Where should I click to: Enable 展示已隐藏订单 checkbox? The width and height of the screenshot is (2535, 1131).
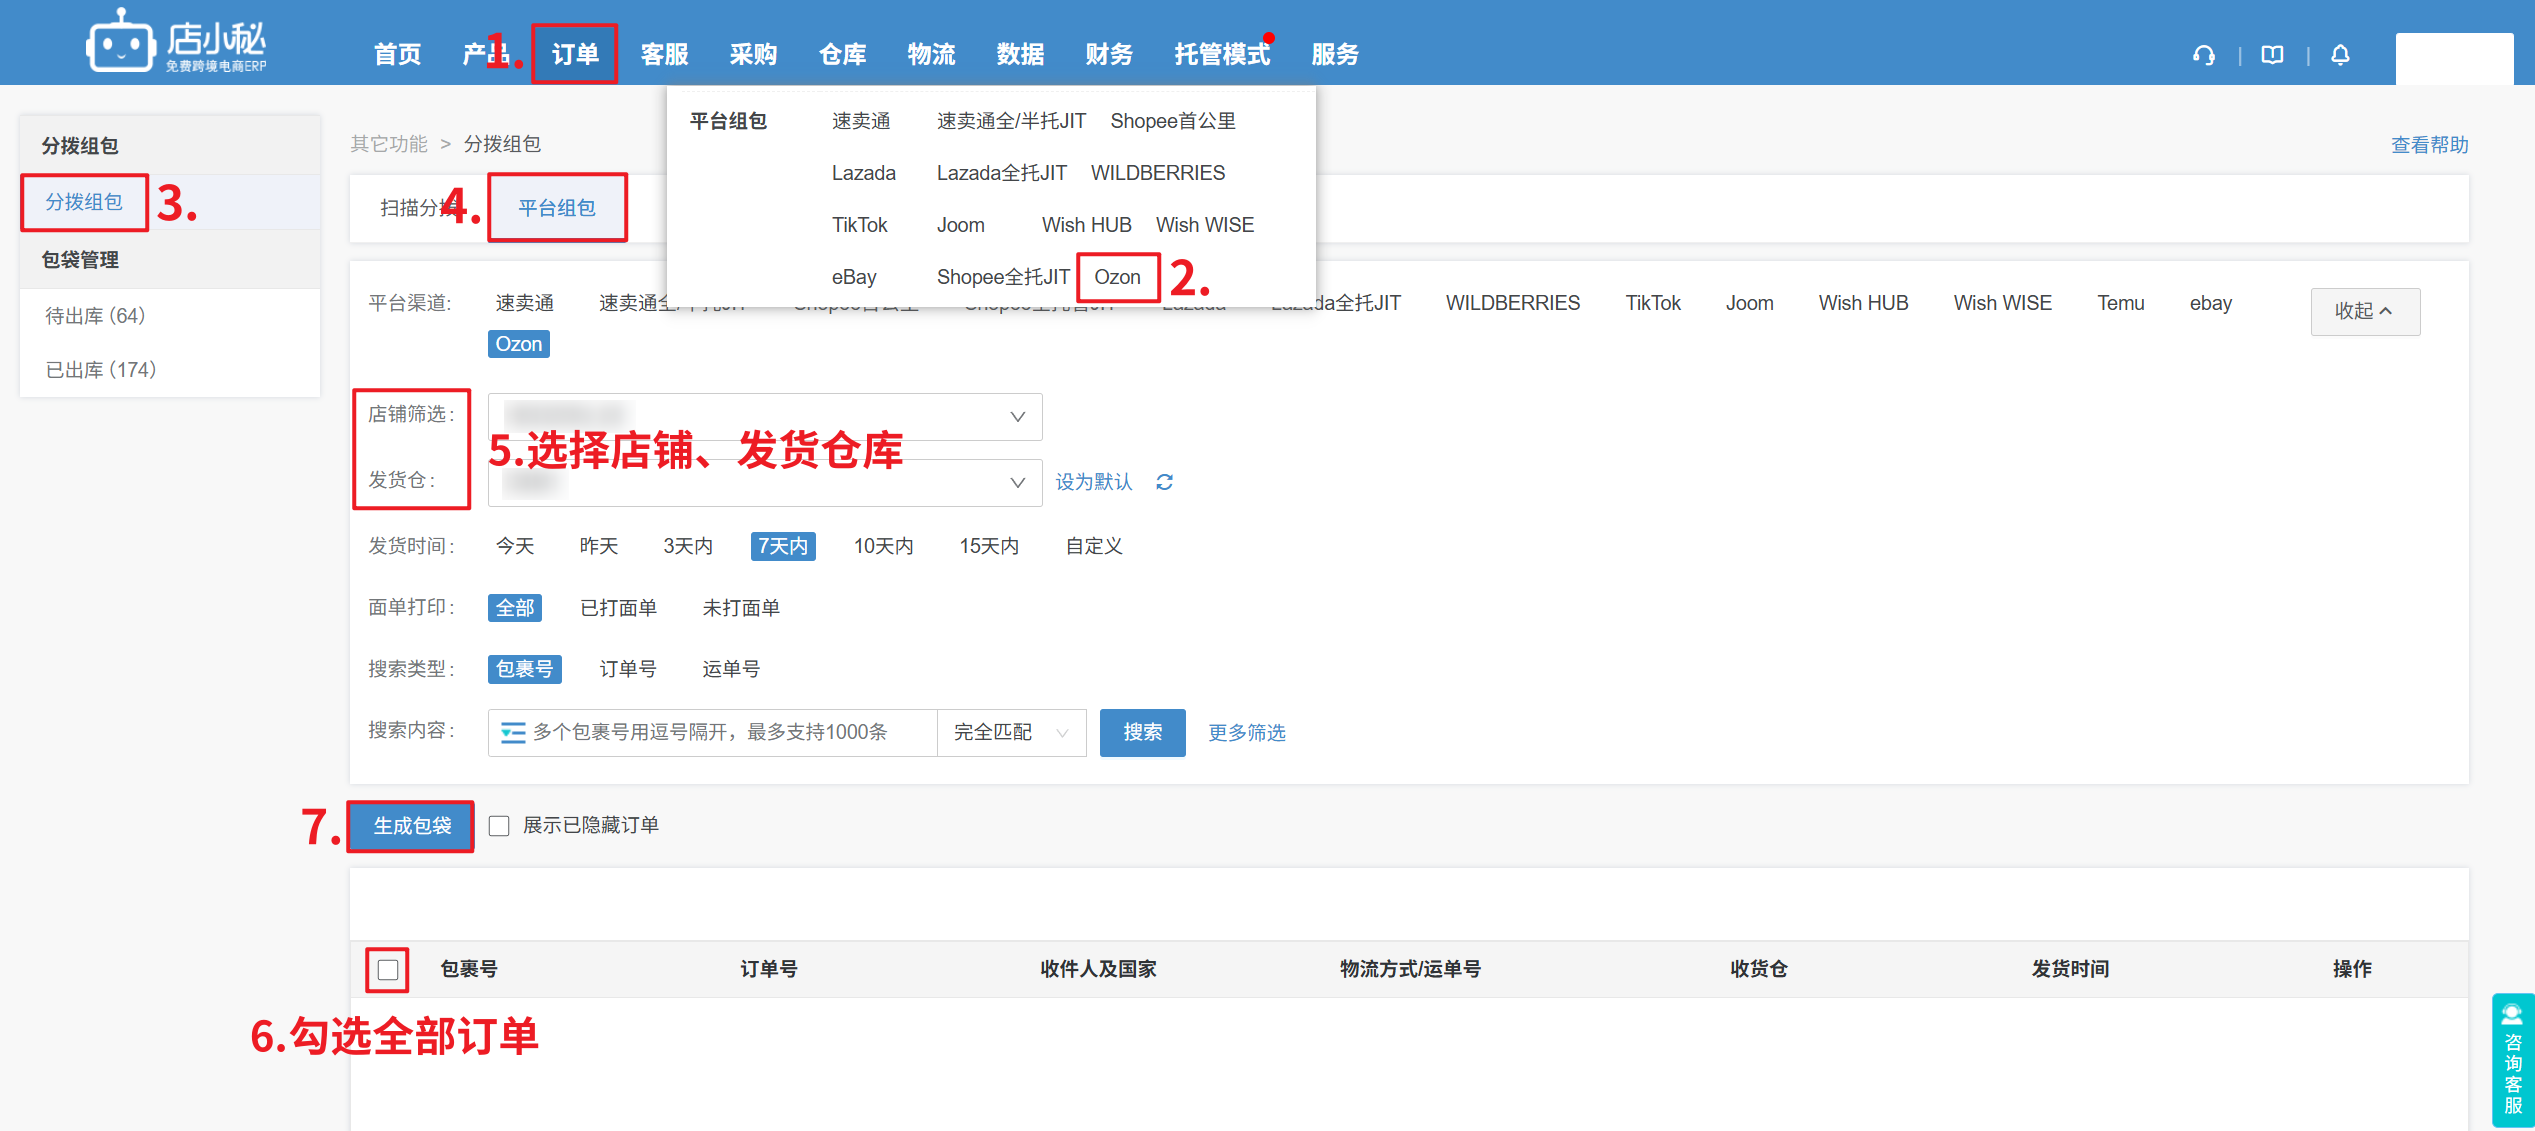coord(499,826)
